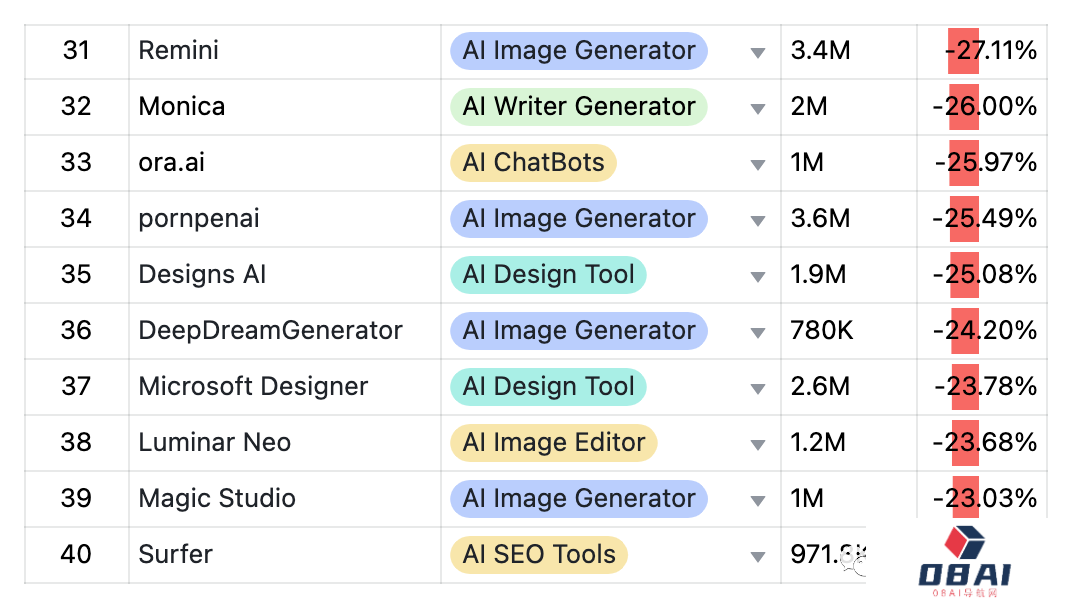The height and width of the screenshot is (608, 1072).
Task: Click the AI Image Editor tag for Luminar Neo
Action: pos(554,443)
